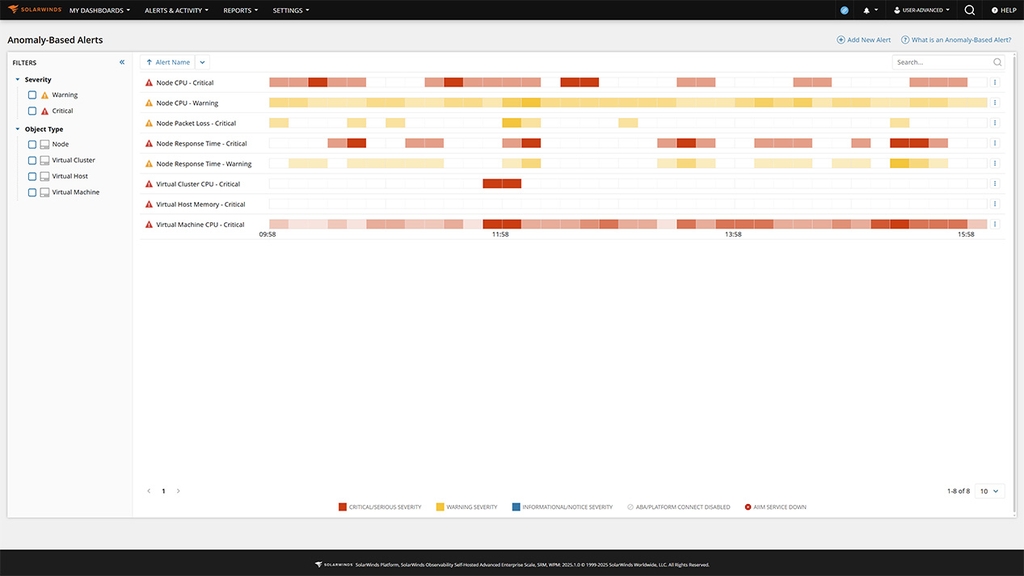This screenshot has width=1024, height=576.
Task: Open the SETTINGS menu
Action: coord(290,9)
